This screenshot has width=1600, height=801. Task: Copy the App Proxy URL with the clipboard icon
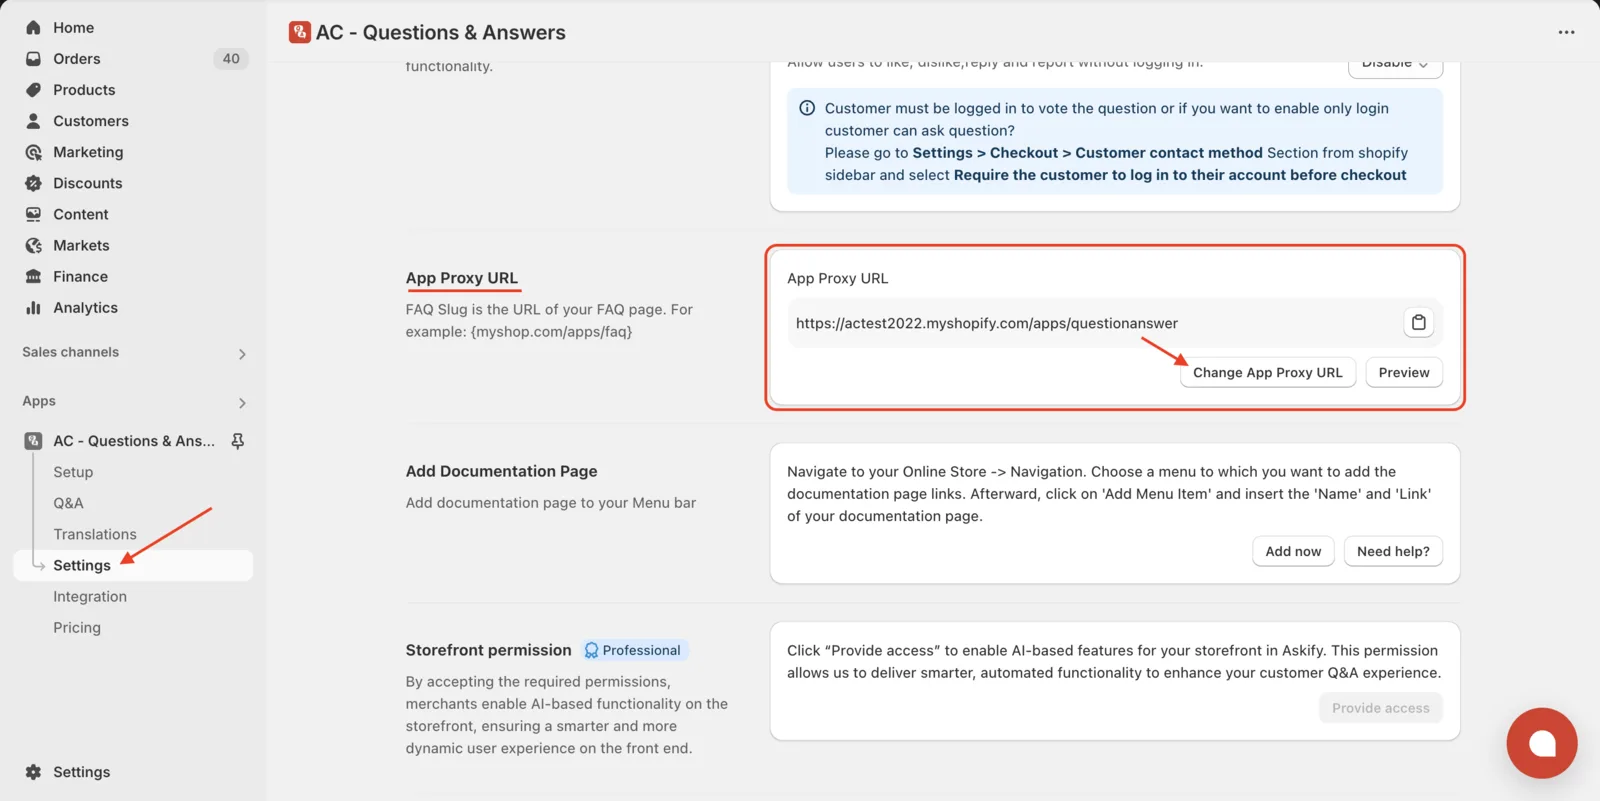(1418, 322)
